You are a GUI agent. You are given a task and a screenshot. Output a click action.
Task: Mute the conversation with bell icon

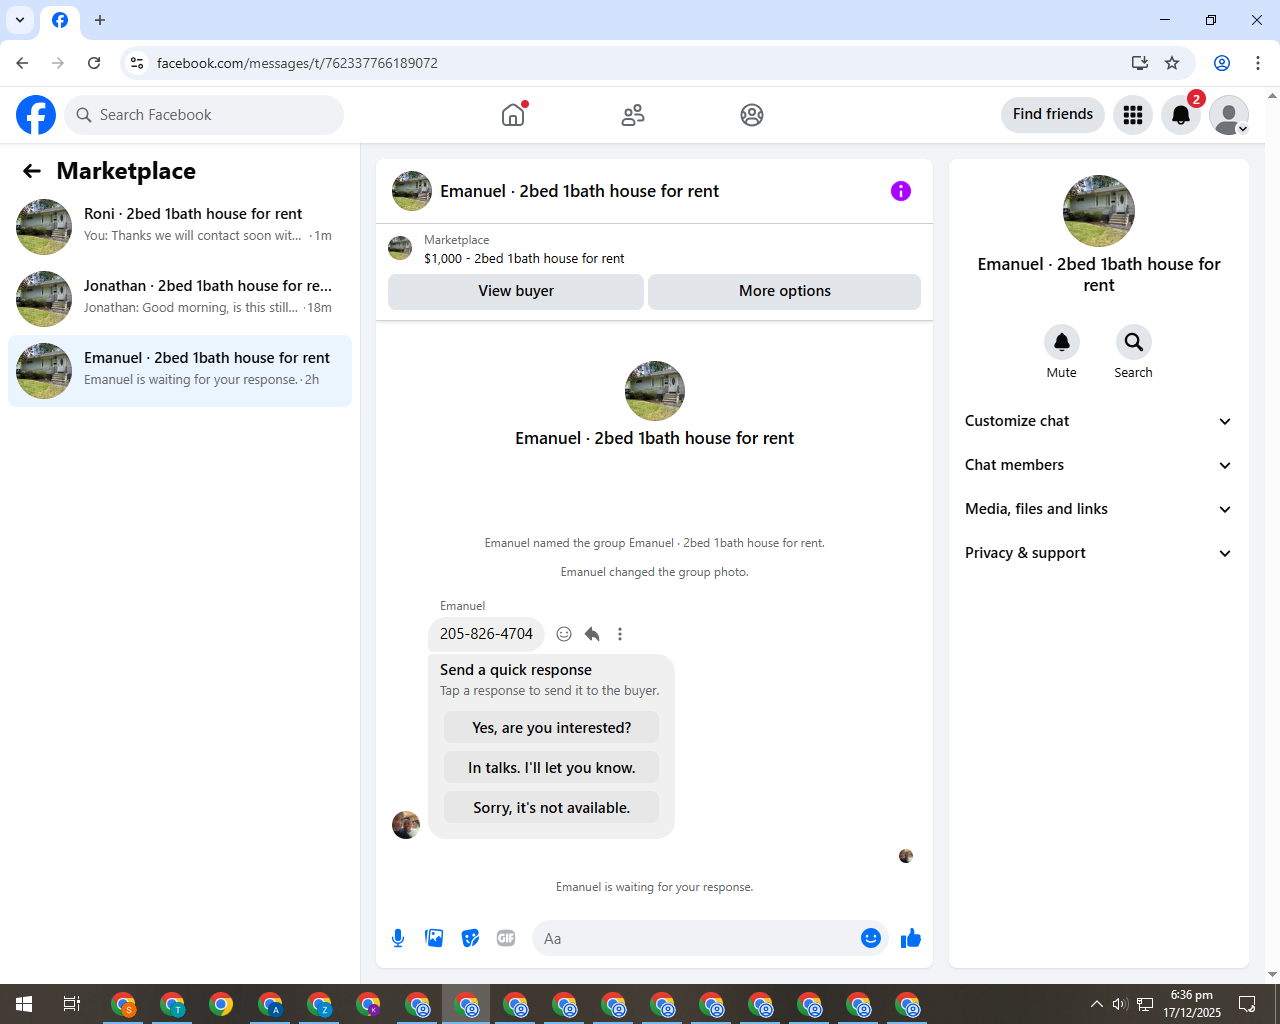[1062, 342]
